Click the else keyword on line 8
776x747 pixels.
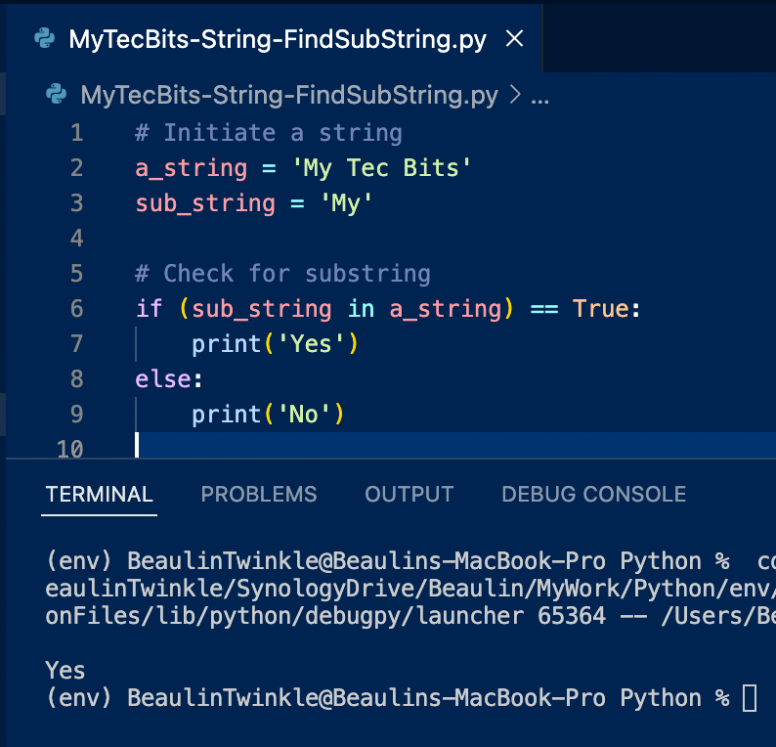pos(163,379)
